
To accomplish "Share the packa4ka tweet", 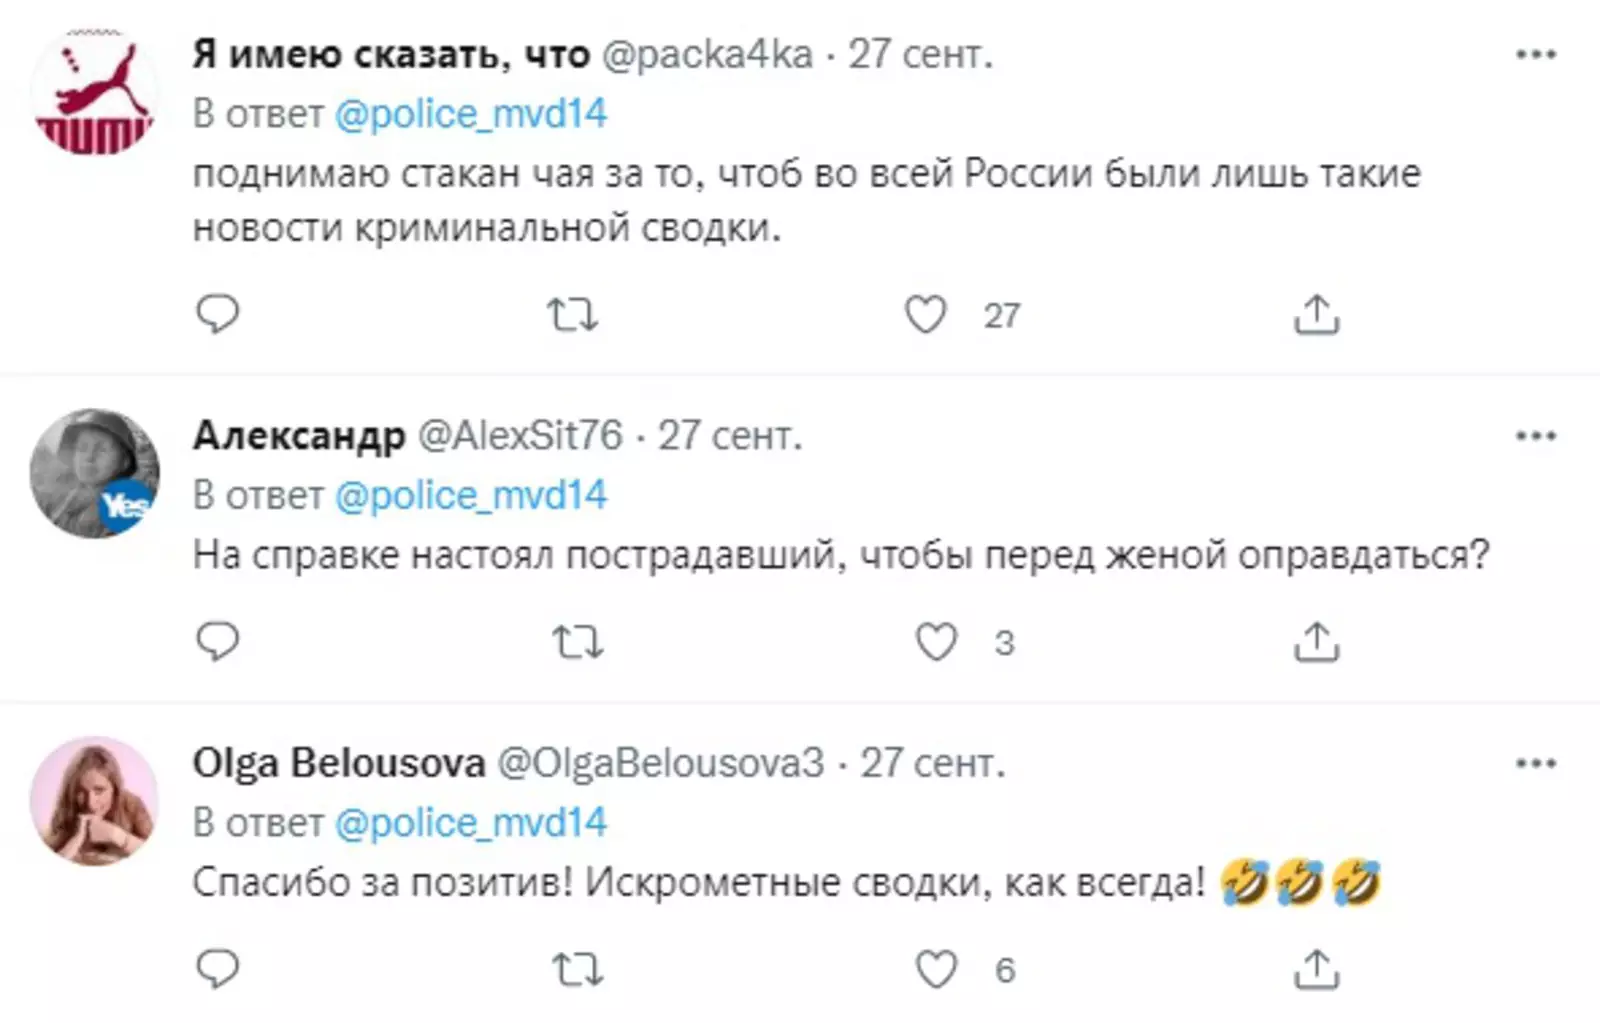I will [1316, 315].
